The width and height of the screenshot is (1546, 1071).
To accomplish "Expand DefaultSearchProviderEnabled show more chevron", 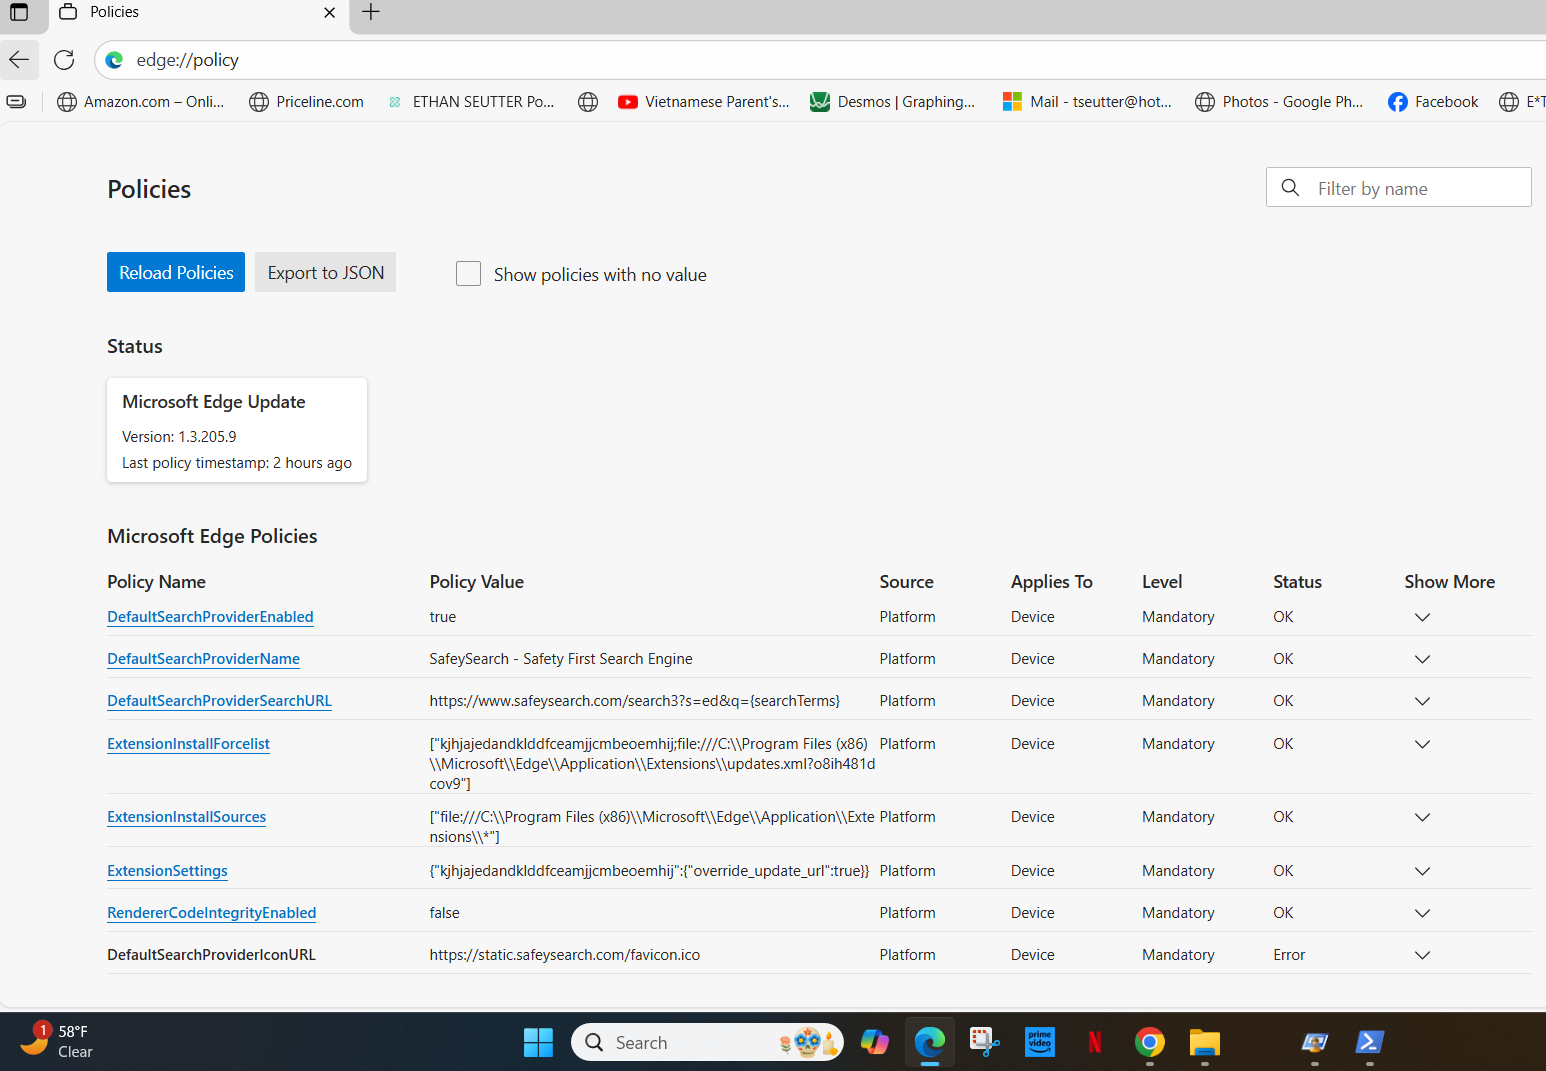I will (x=1422, y=617).
